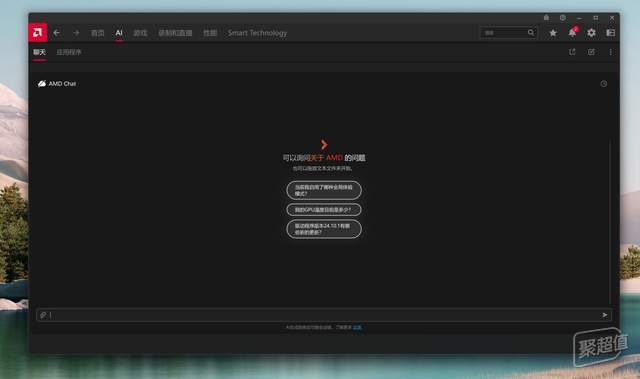
Task: Select the 应用程序 sub-tab
Action: [x=69, y=52]
